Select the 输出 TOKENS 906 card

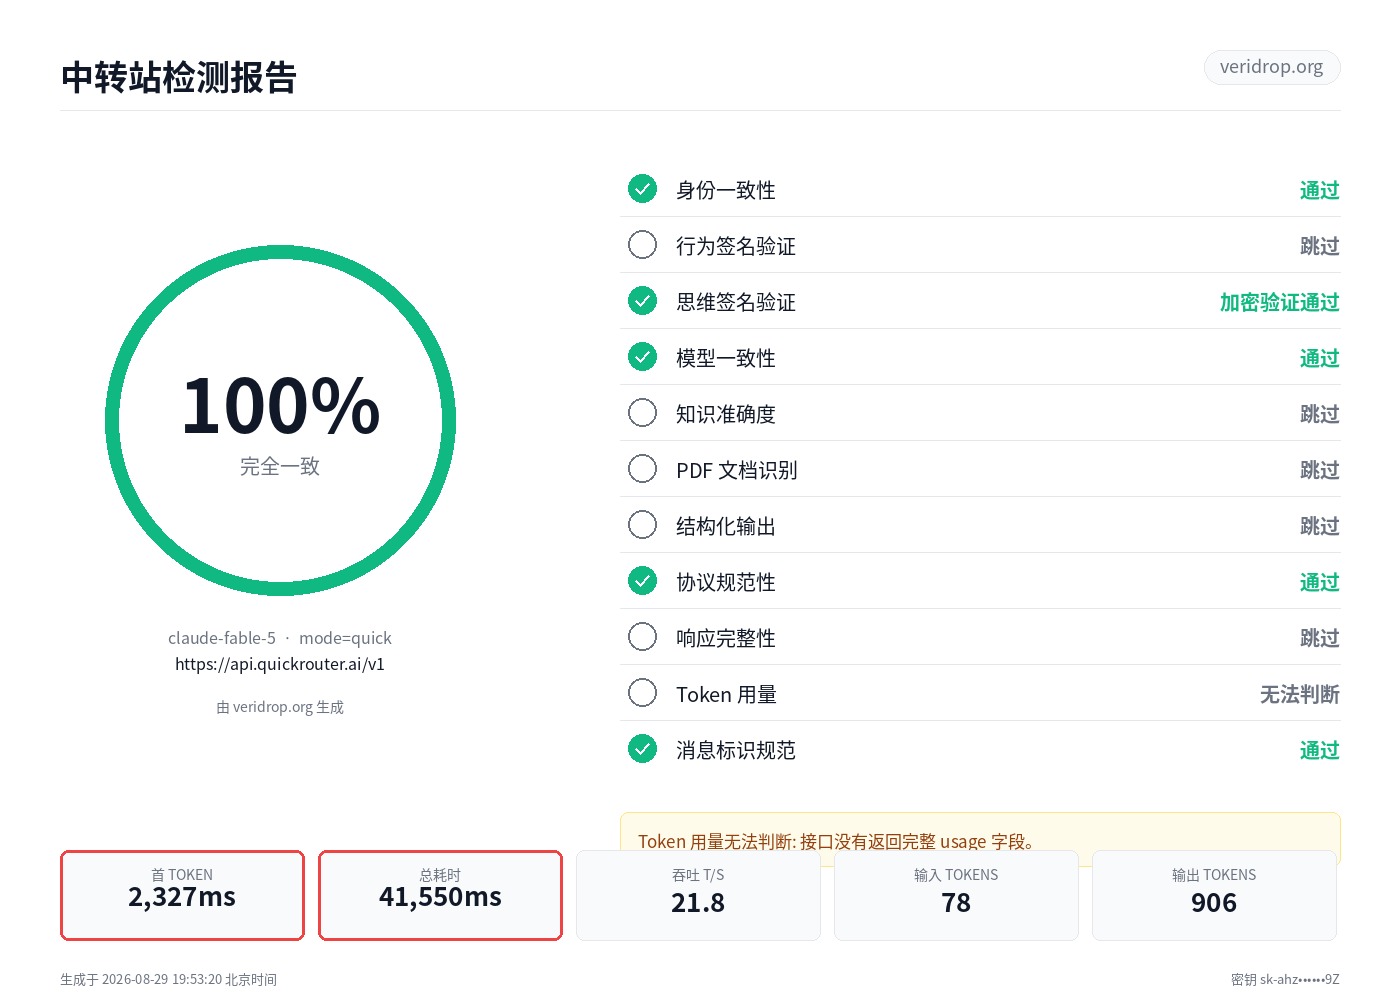[1214, 896]
